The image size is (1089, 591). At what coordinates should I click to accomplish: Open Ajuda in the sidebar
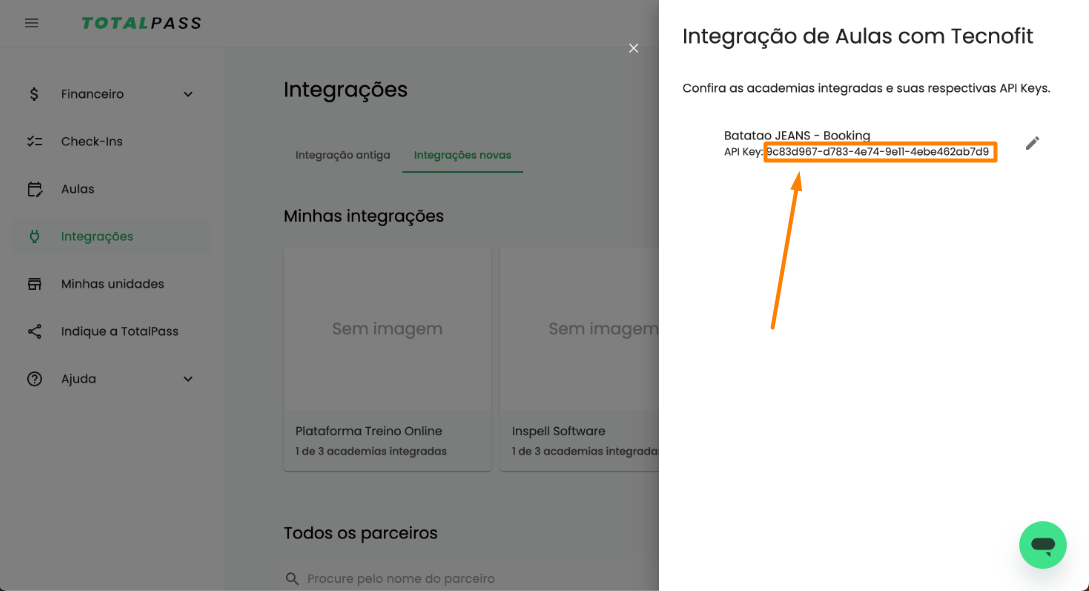(x=111, y=378)
